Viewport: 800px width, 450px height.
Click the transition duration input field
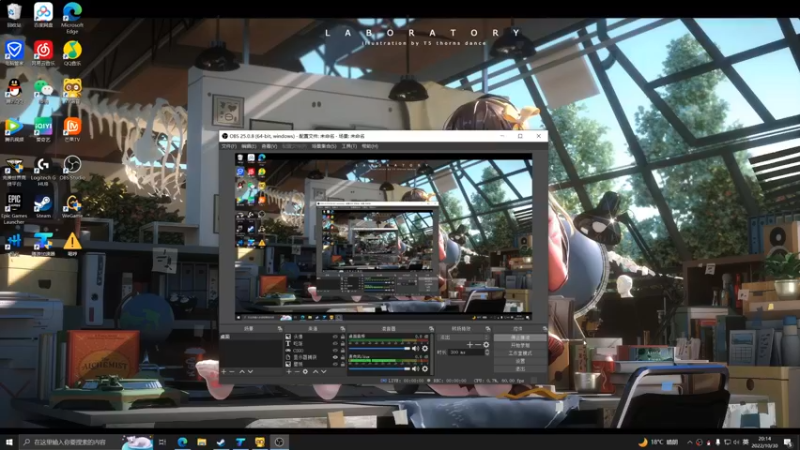[465, 352]
